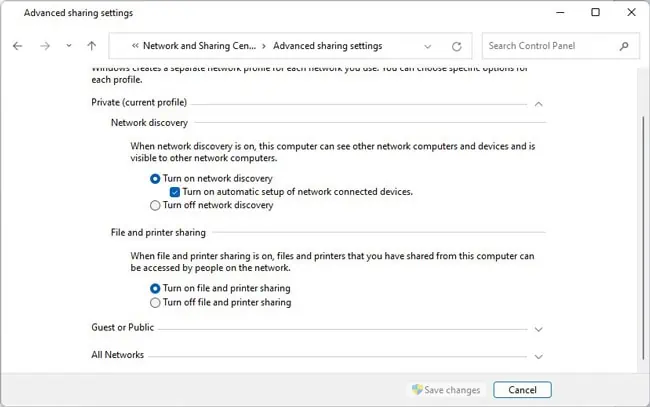Viewport: 650px width, 407px height.
Task: Click the Search Control Panel field
Action: pyautogui.click(x=550, y=46)
